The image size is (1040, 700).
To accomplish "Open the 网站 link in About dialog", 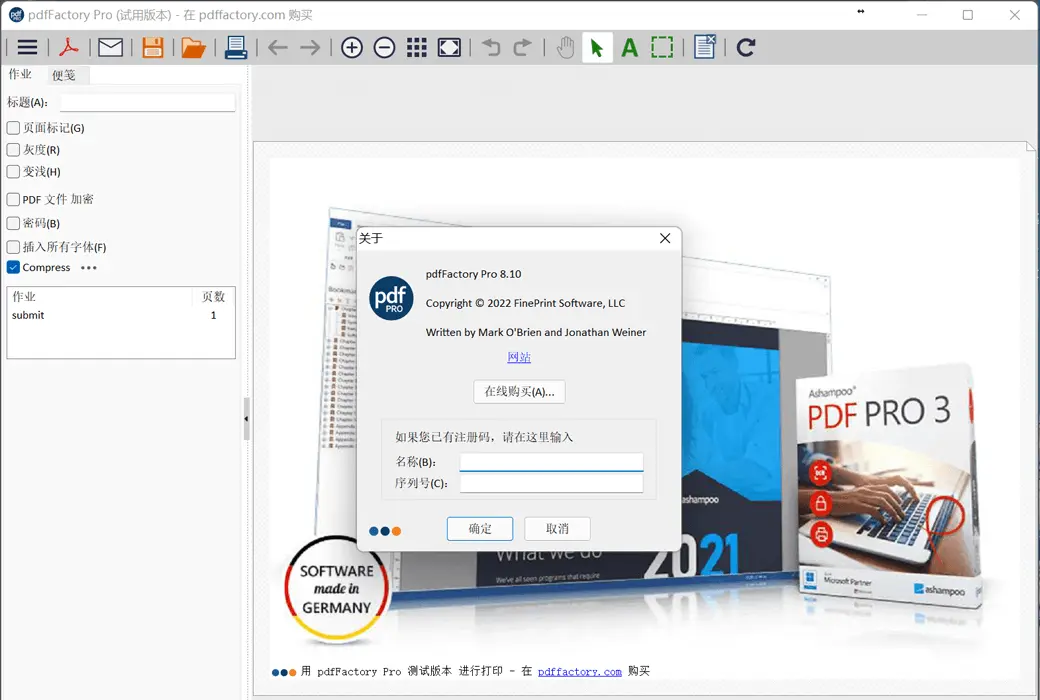I will [x=519, y=357].
